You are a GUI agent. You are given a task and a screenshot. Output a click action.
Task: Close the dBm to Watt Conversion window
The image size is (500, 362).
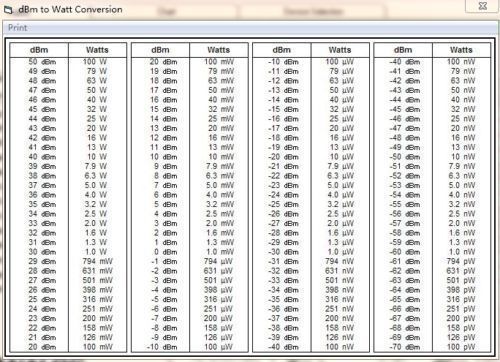[x=482, y=6]
